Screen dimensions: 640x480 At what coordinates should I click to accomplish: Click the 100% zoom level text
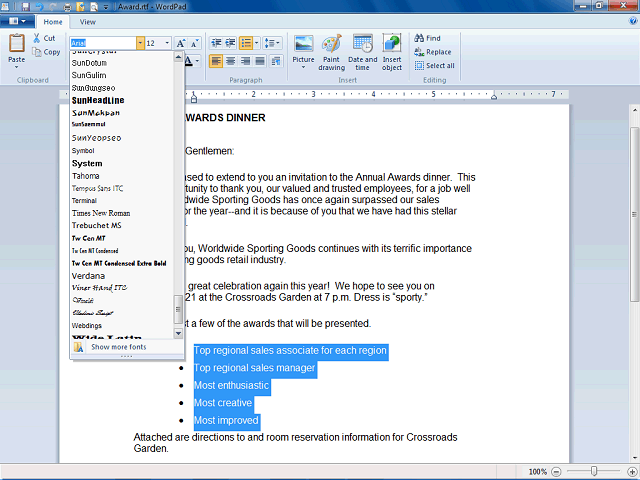pos(538,472)
